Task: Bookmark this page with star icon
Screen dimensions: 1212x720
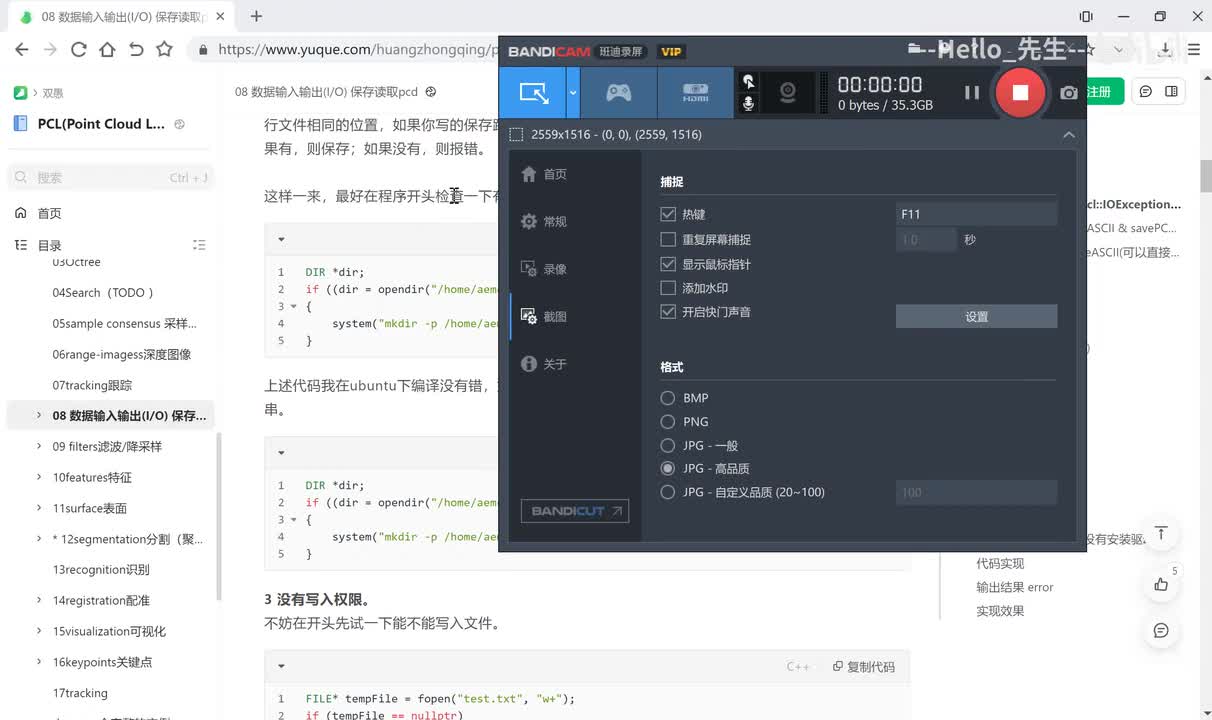Action: click(x=164, y=49)
